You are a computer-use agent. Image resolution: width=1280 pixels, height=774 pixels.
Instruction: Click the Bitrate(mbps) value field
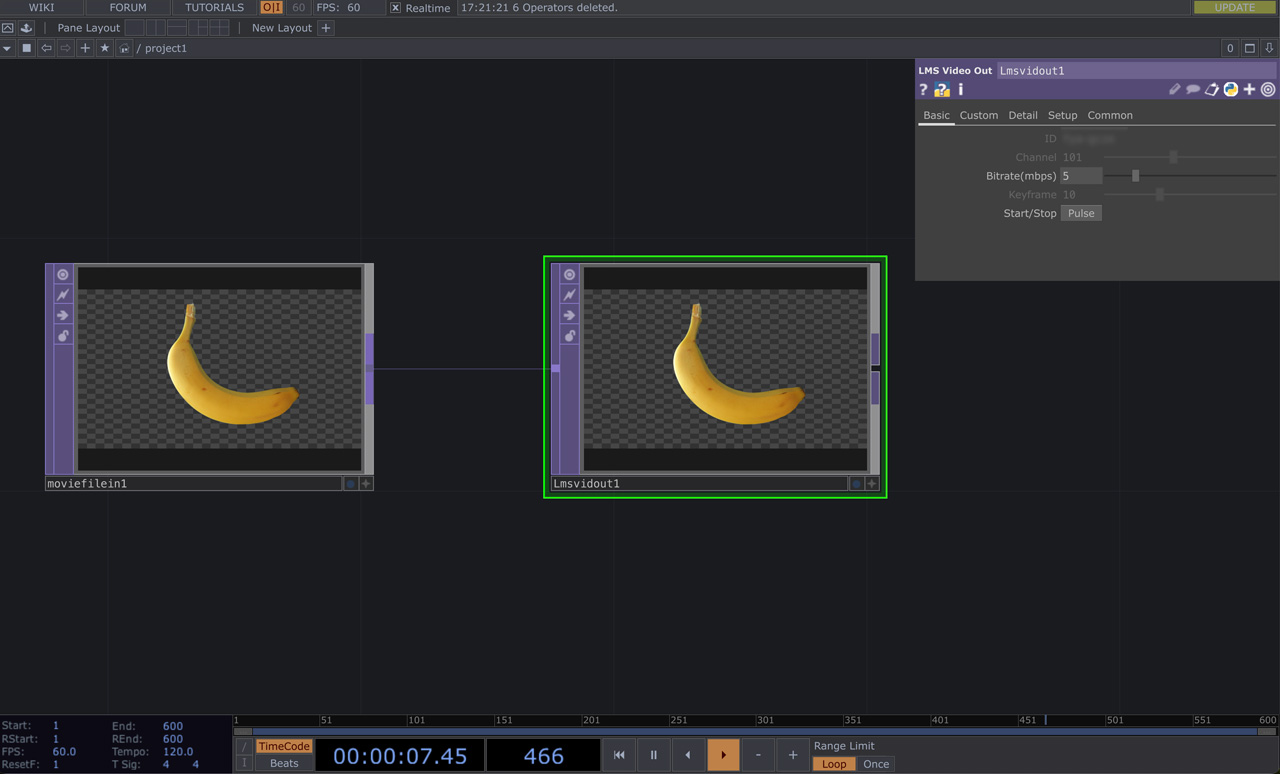pyautogui.click(x=1081, y=176)
